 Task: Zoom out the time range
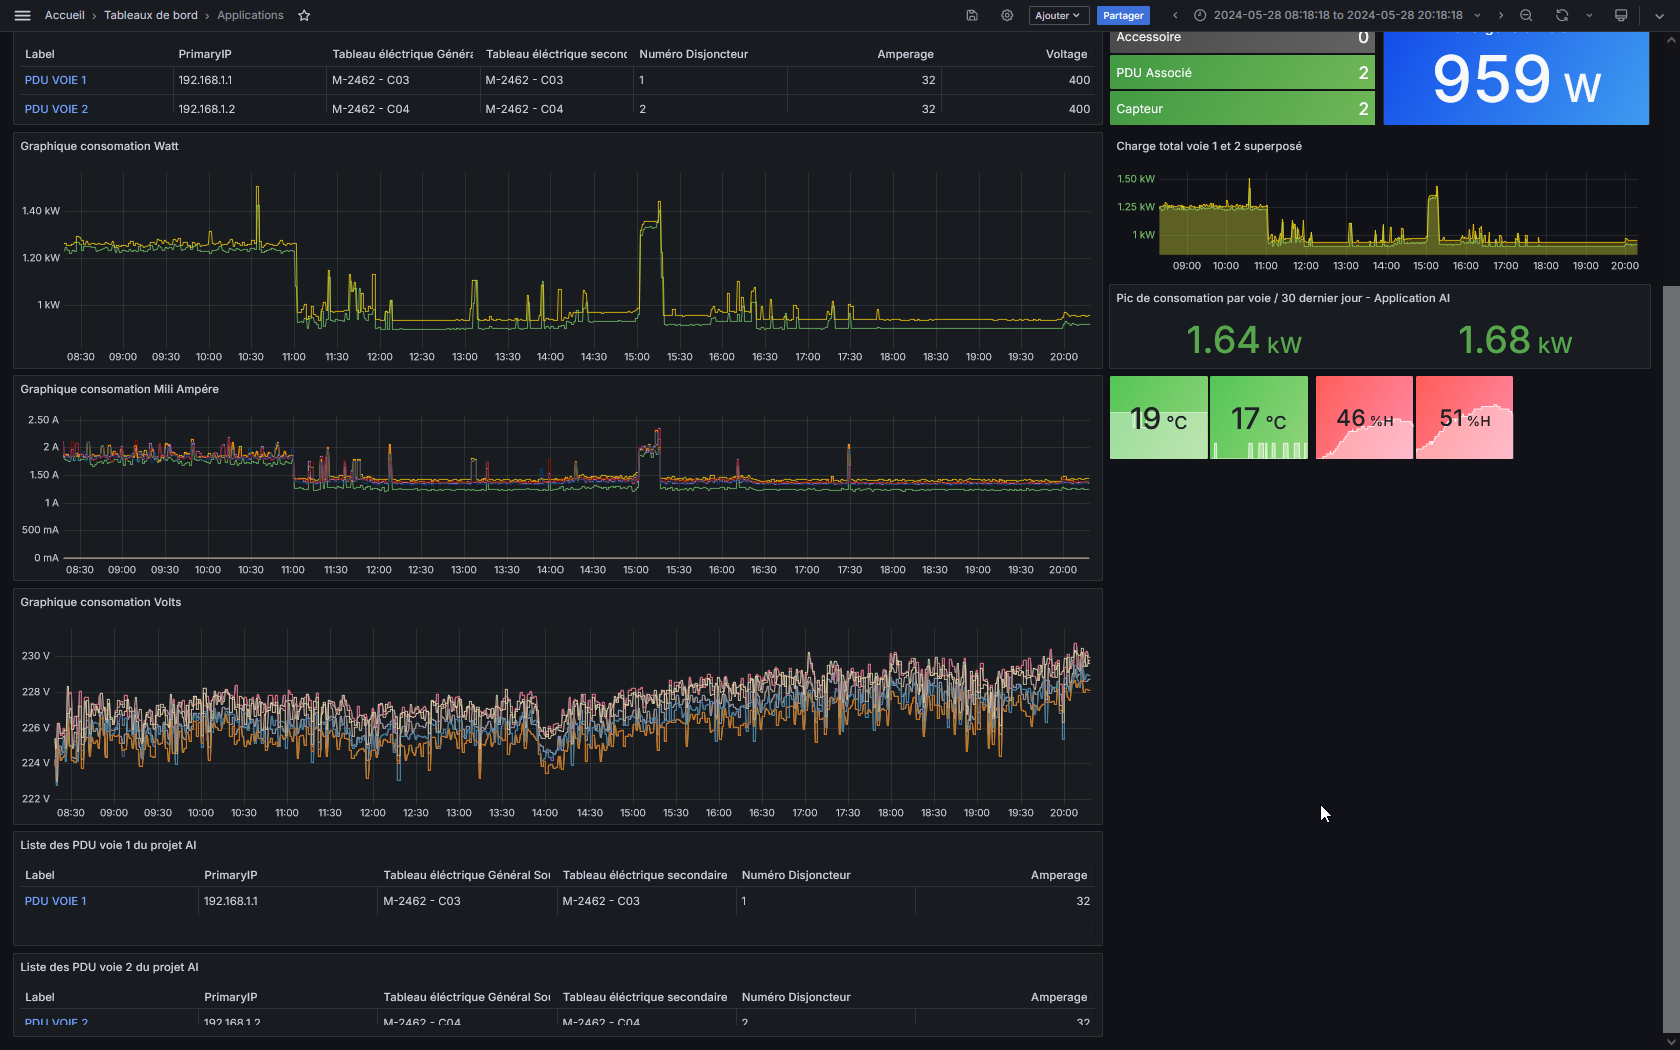point(1526,15)
